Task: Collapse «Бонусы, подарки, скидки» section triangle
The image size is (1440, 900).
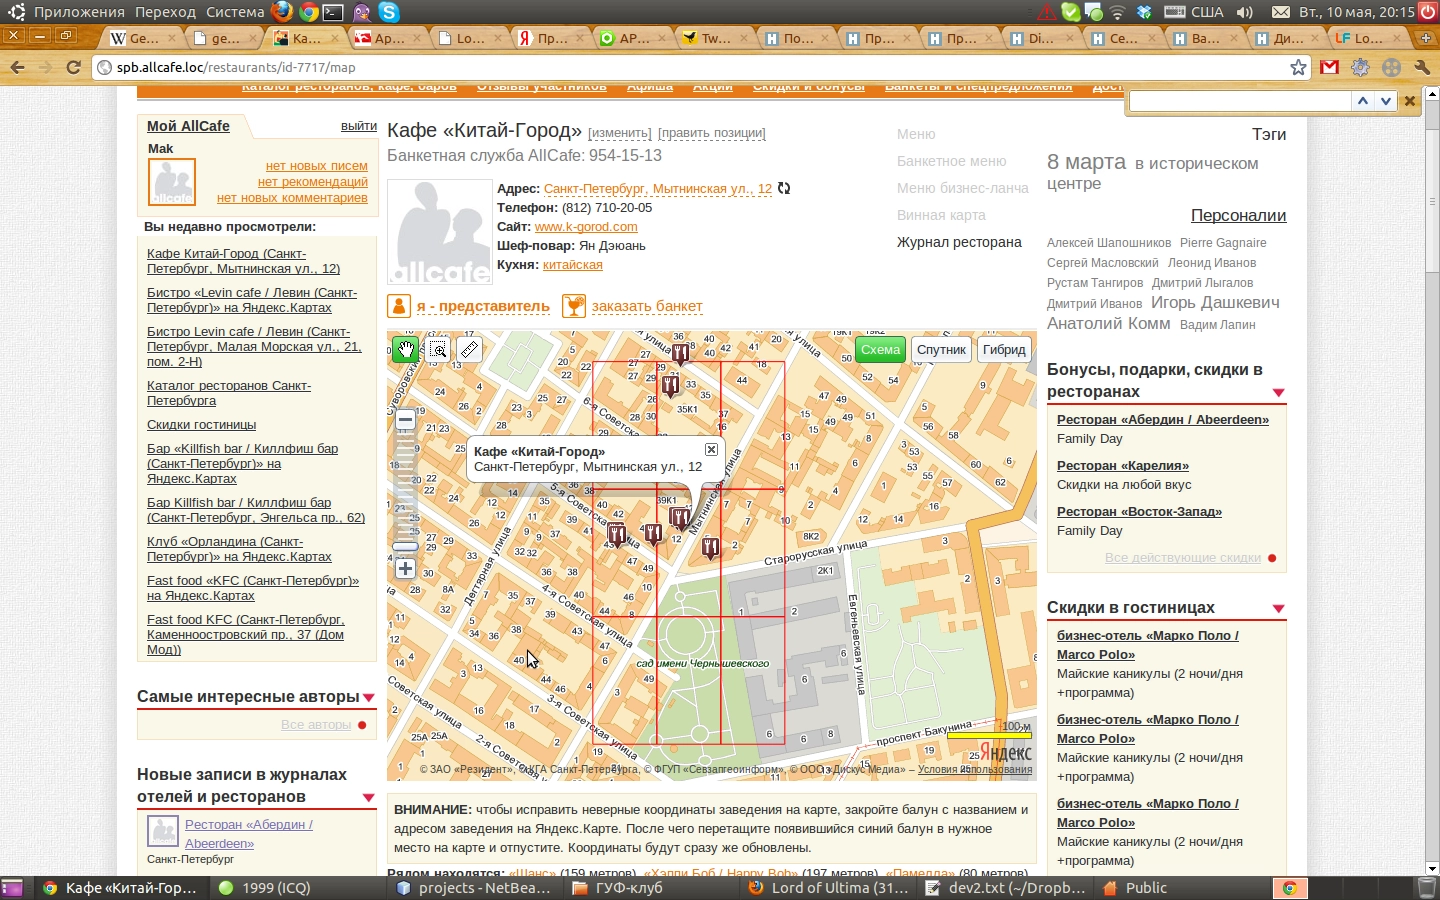Action: (1278, 393)
